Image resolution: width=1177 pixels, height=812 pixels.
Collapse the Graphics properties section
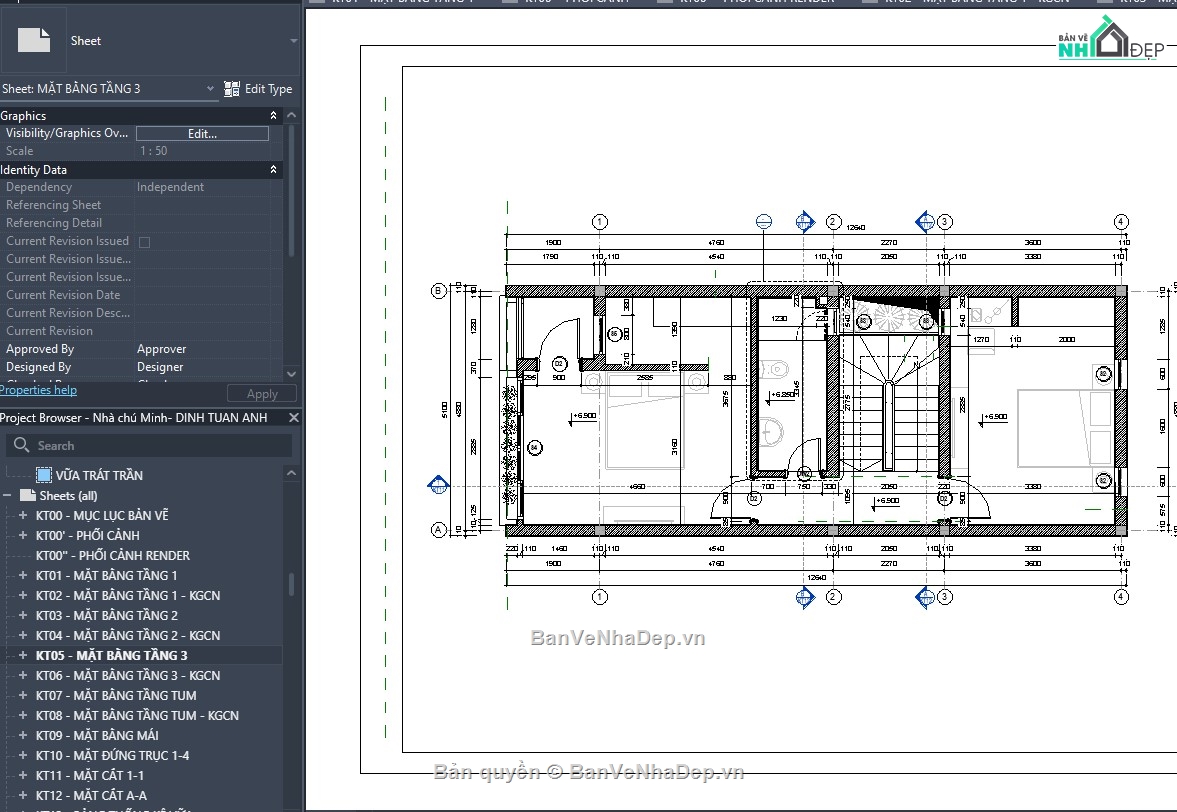pos(273,116)
